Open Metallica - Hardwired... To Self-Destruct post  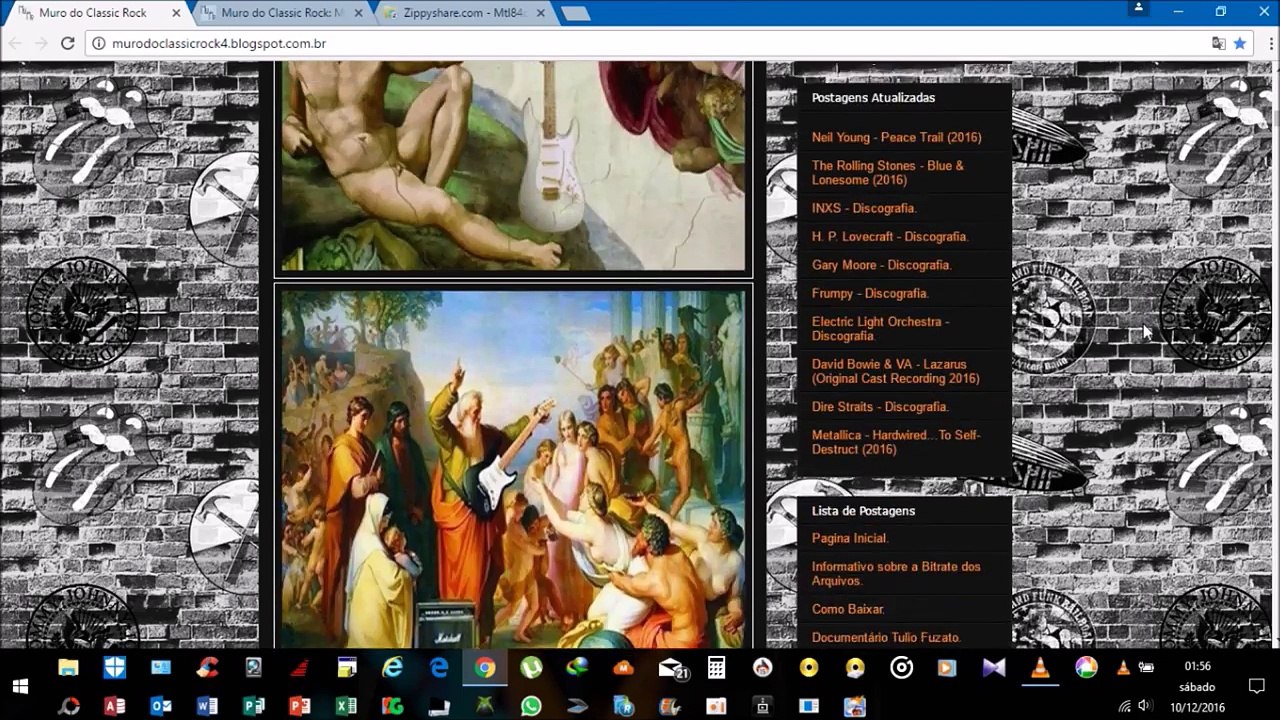pyautogui.click(x=896, y=442)
